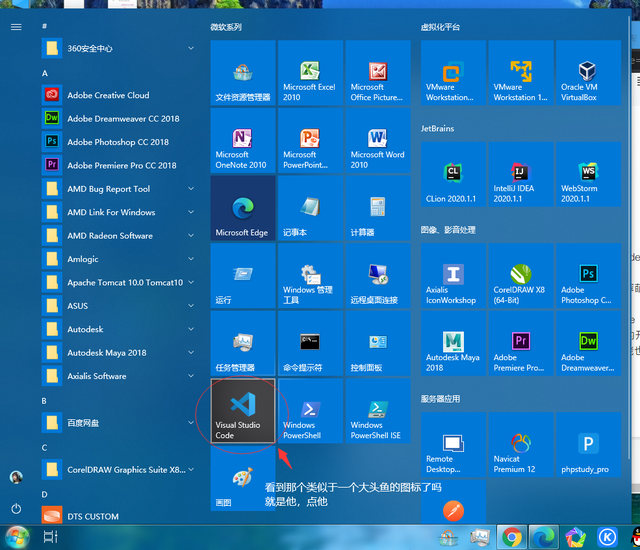The height and width of the screenshot is (550, 640).
Task: Open Microsoft Edge from taskbar
Action: pos(543,537)
